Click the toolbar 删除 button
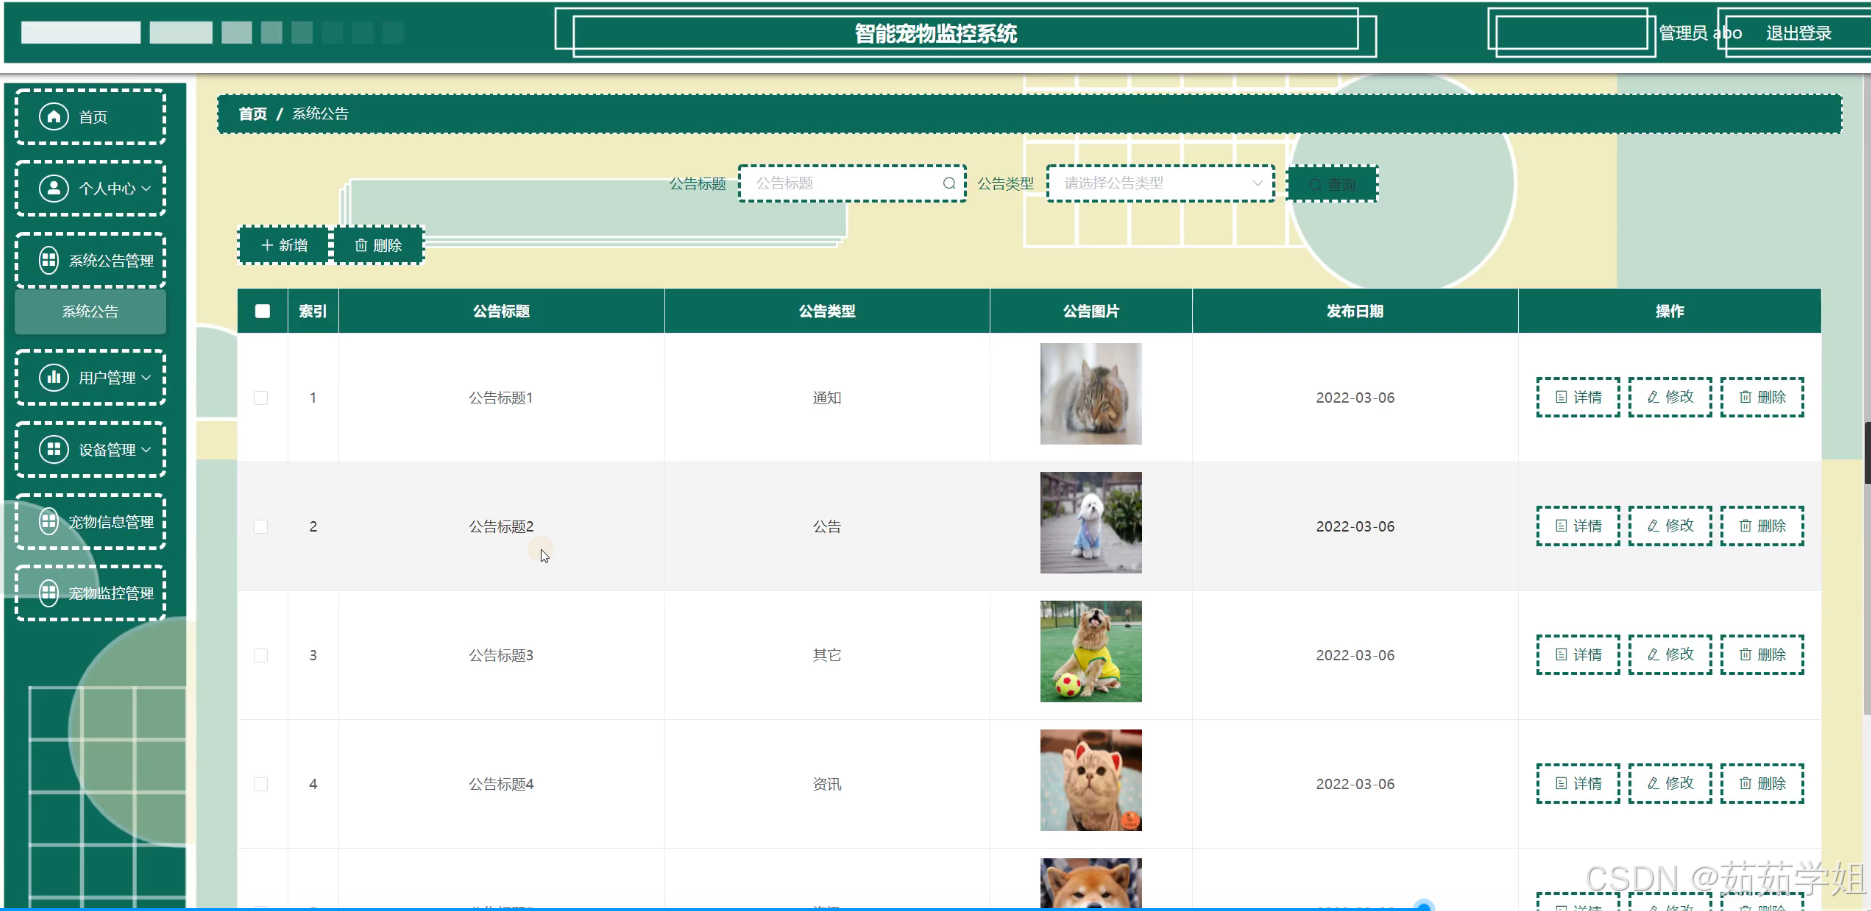 (x=378, y=245)
